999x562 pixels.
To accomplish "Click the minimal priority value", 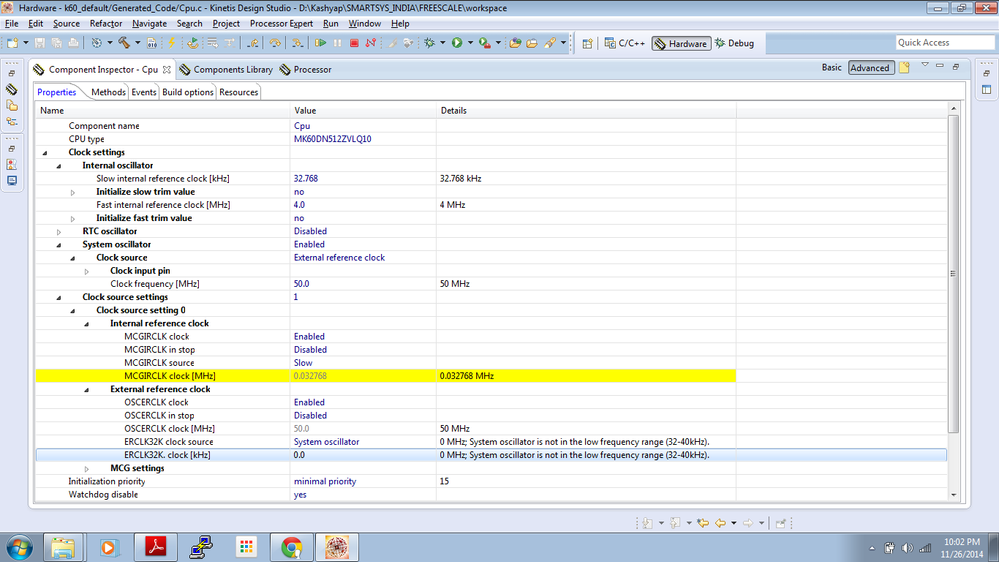I will [x=325, y=481].
